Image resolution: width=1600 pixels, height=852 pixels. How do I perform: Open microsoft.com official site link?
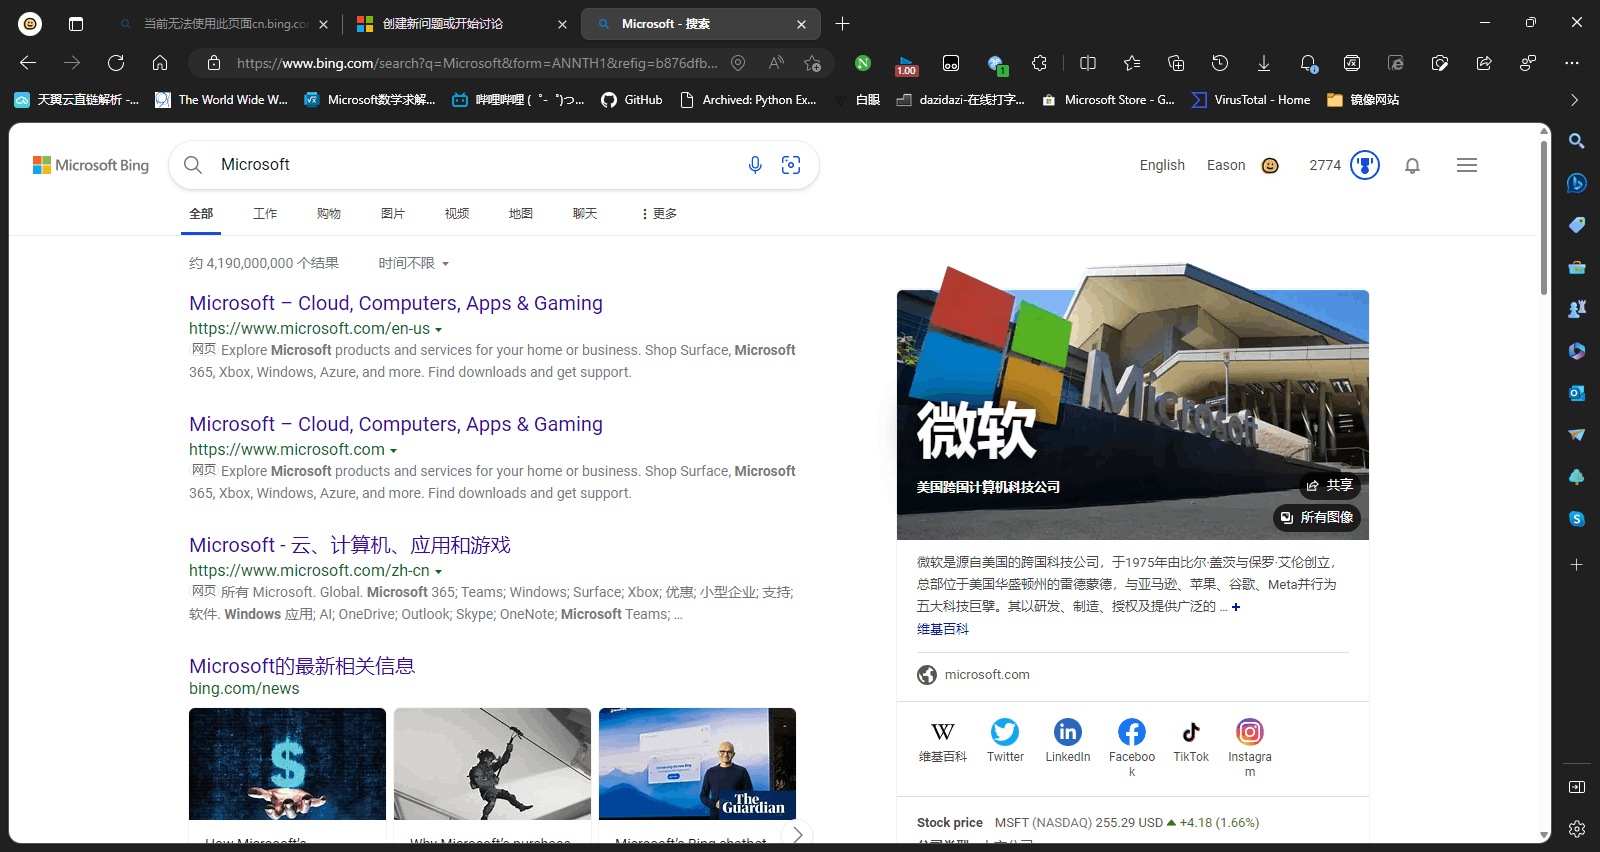tap(986, 675)
